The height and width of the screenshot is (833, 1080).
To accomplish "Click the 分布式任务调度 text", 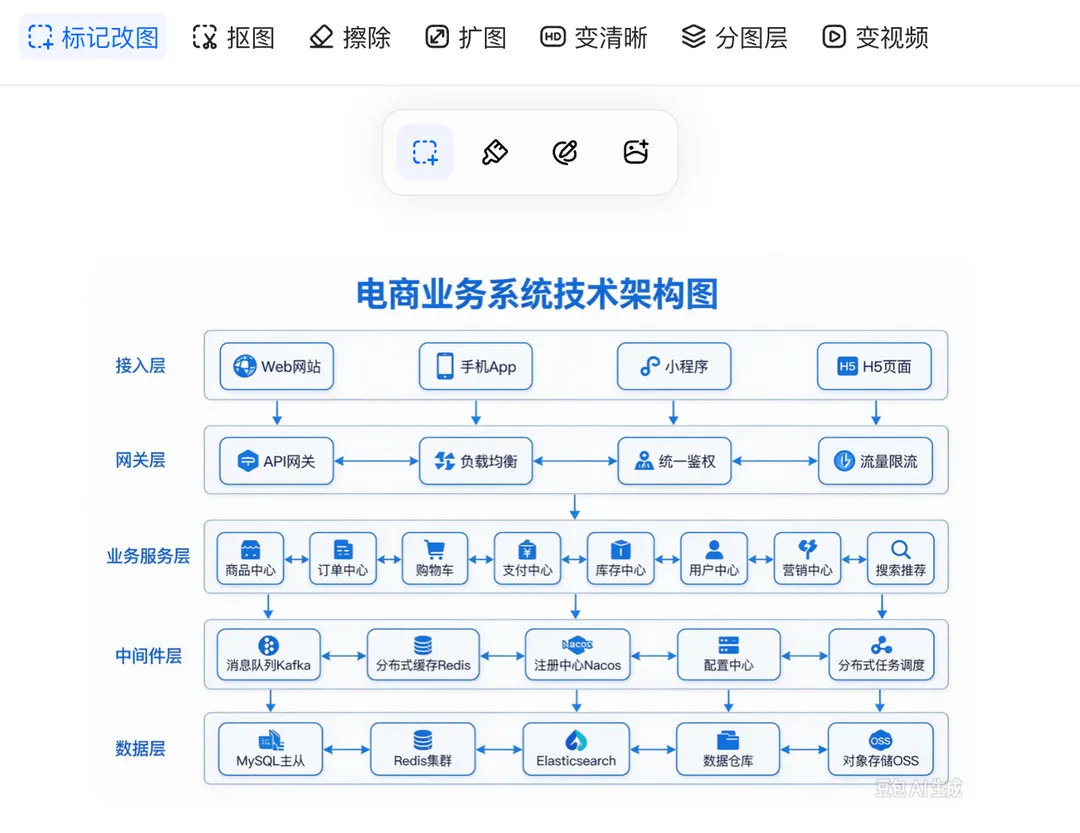I will point(881,665).
